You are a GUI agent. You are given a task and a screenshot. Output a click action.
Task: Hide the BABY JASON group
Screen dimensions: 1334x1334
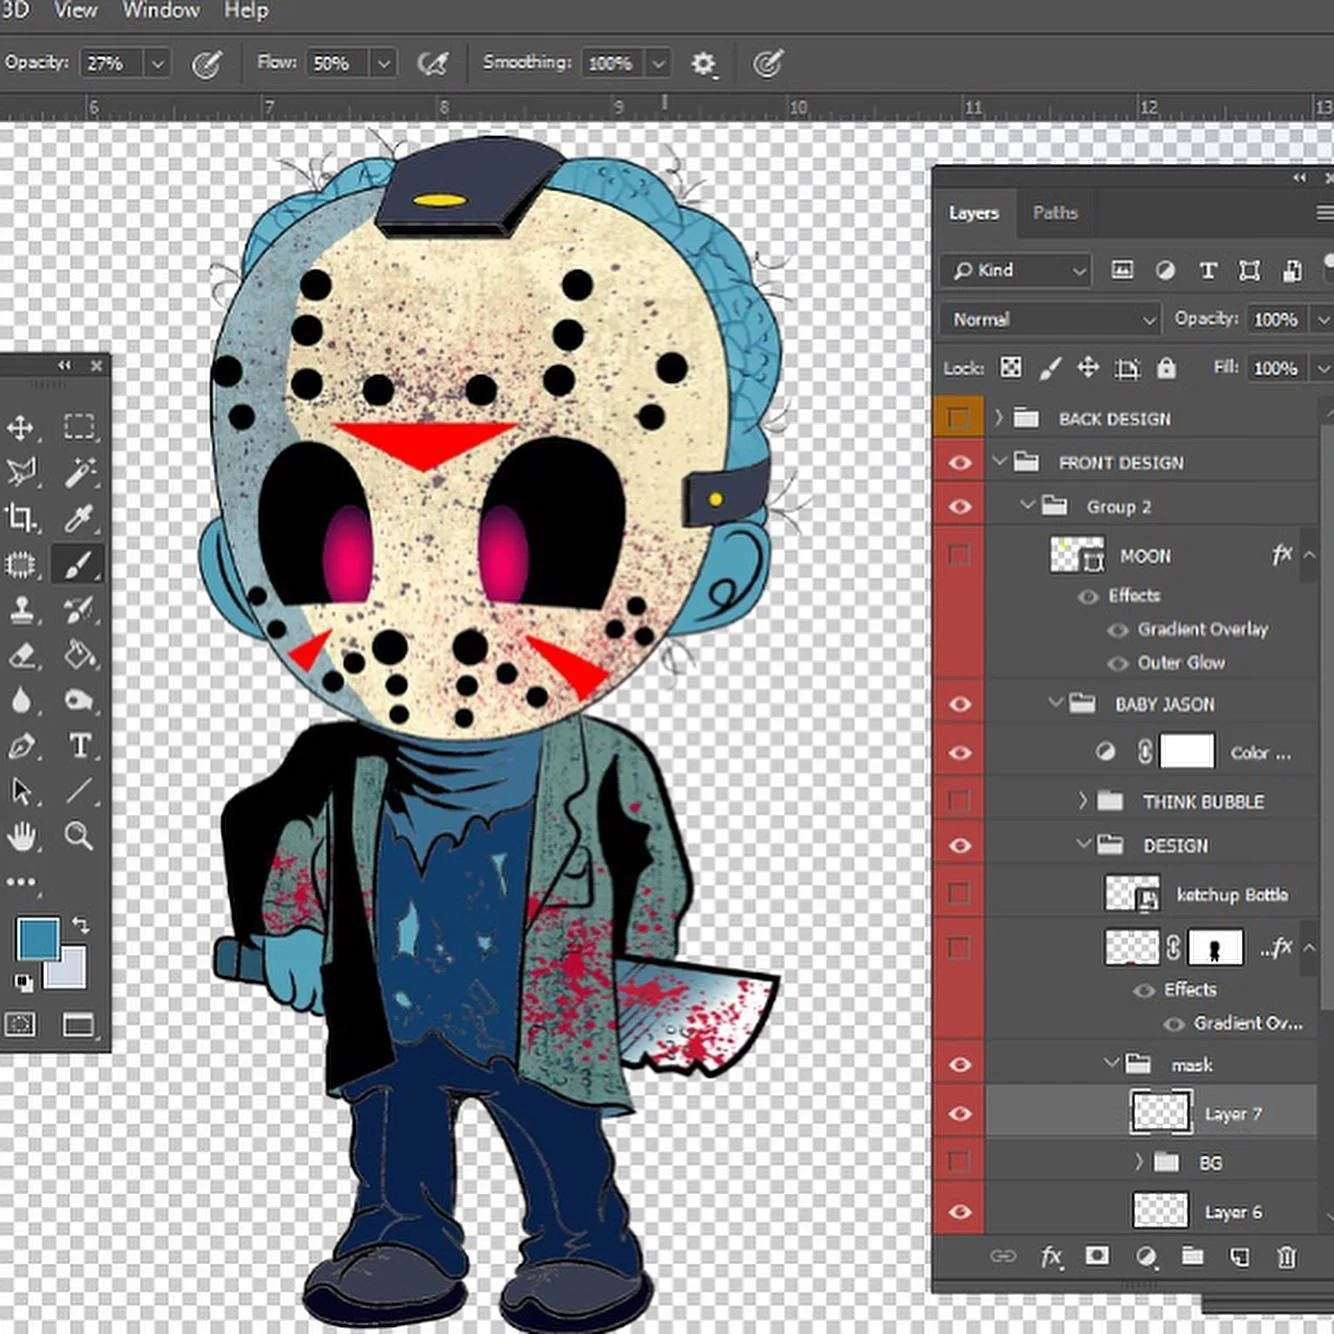pos(959,704)
